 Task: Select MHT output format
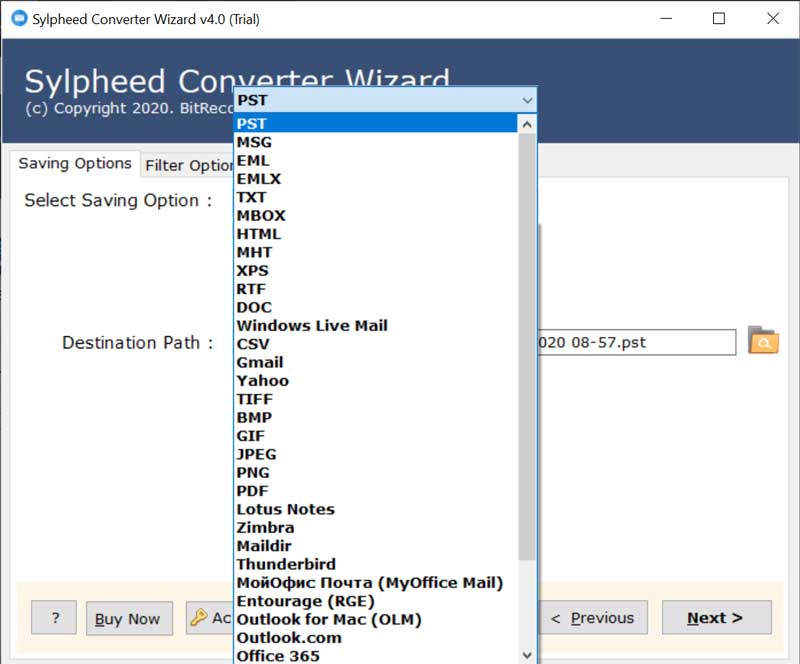(376, 252)
